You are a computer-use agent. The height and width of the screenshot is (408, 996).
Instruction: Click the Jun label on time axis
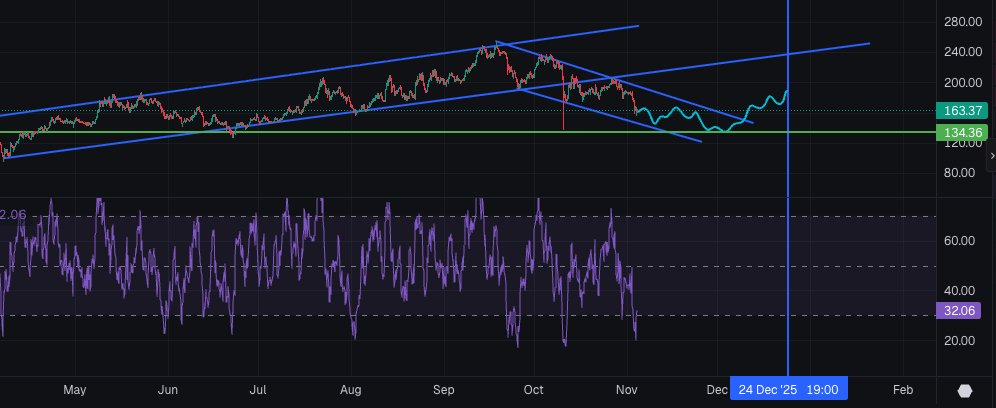tap(167, 390)
